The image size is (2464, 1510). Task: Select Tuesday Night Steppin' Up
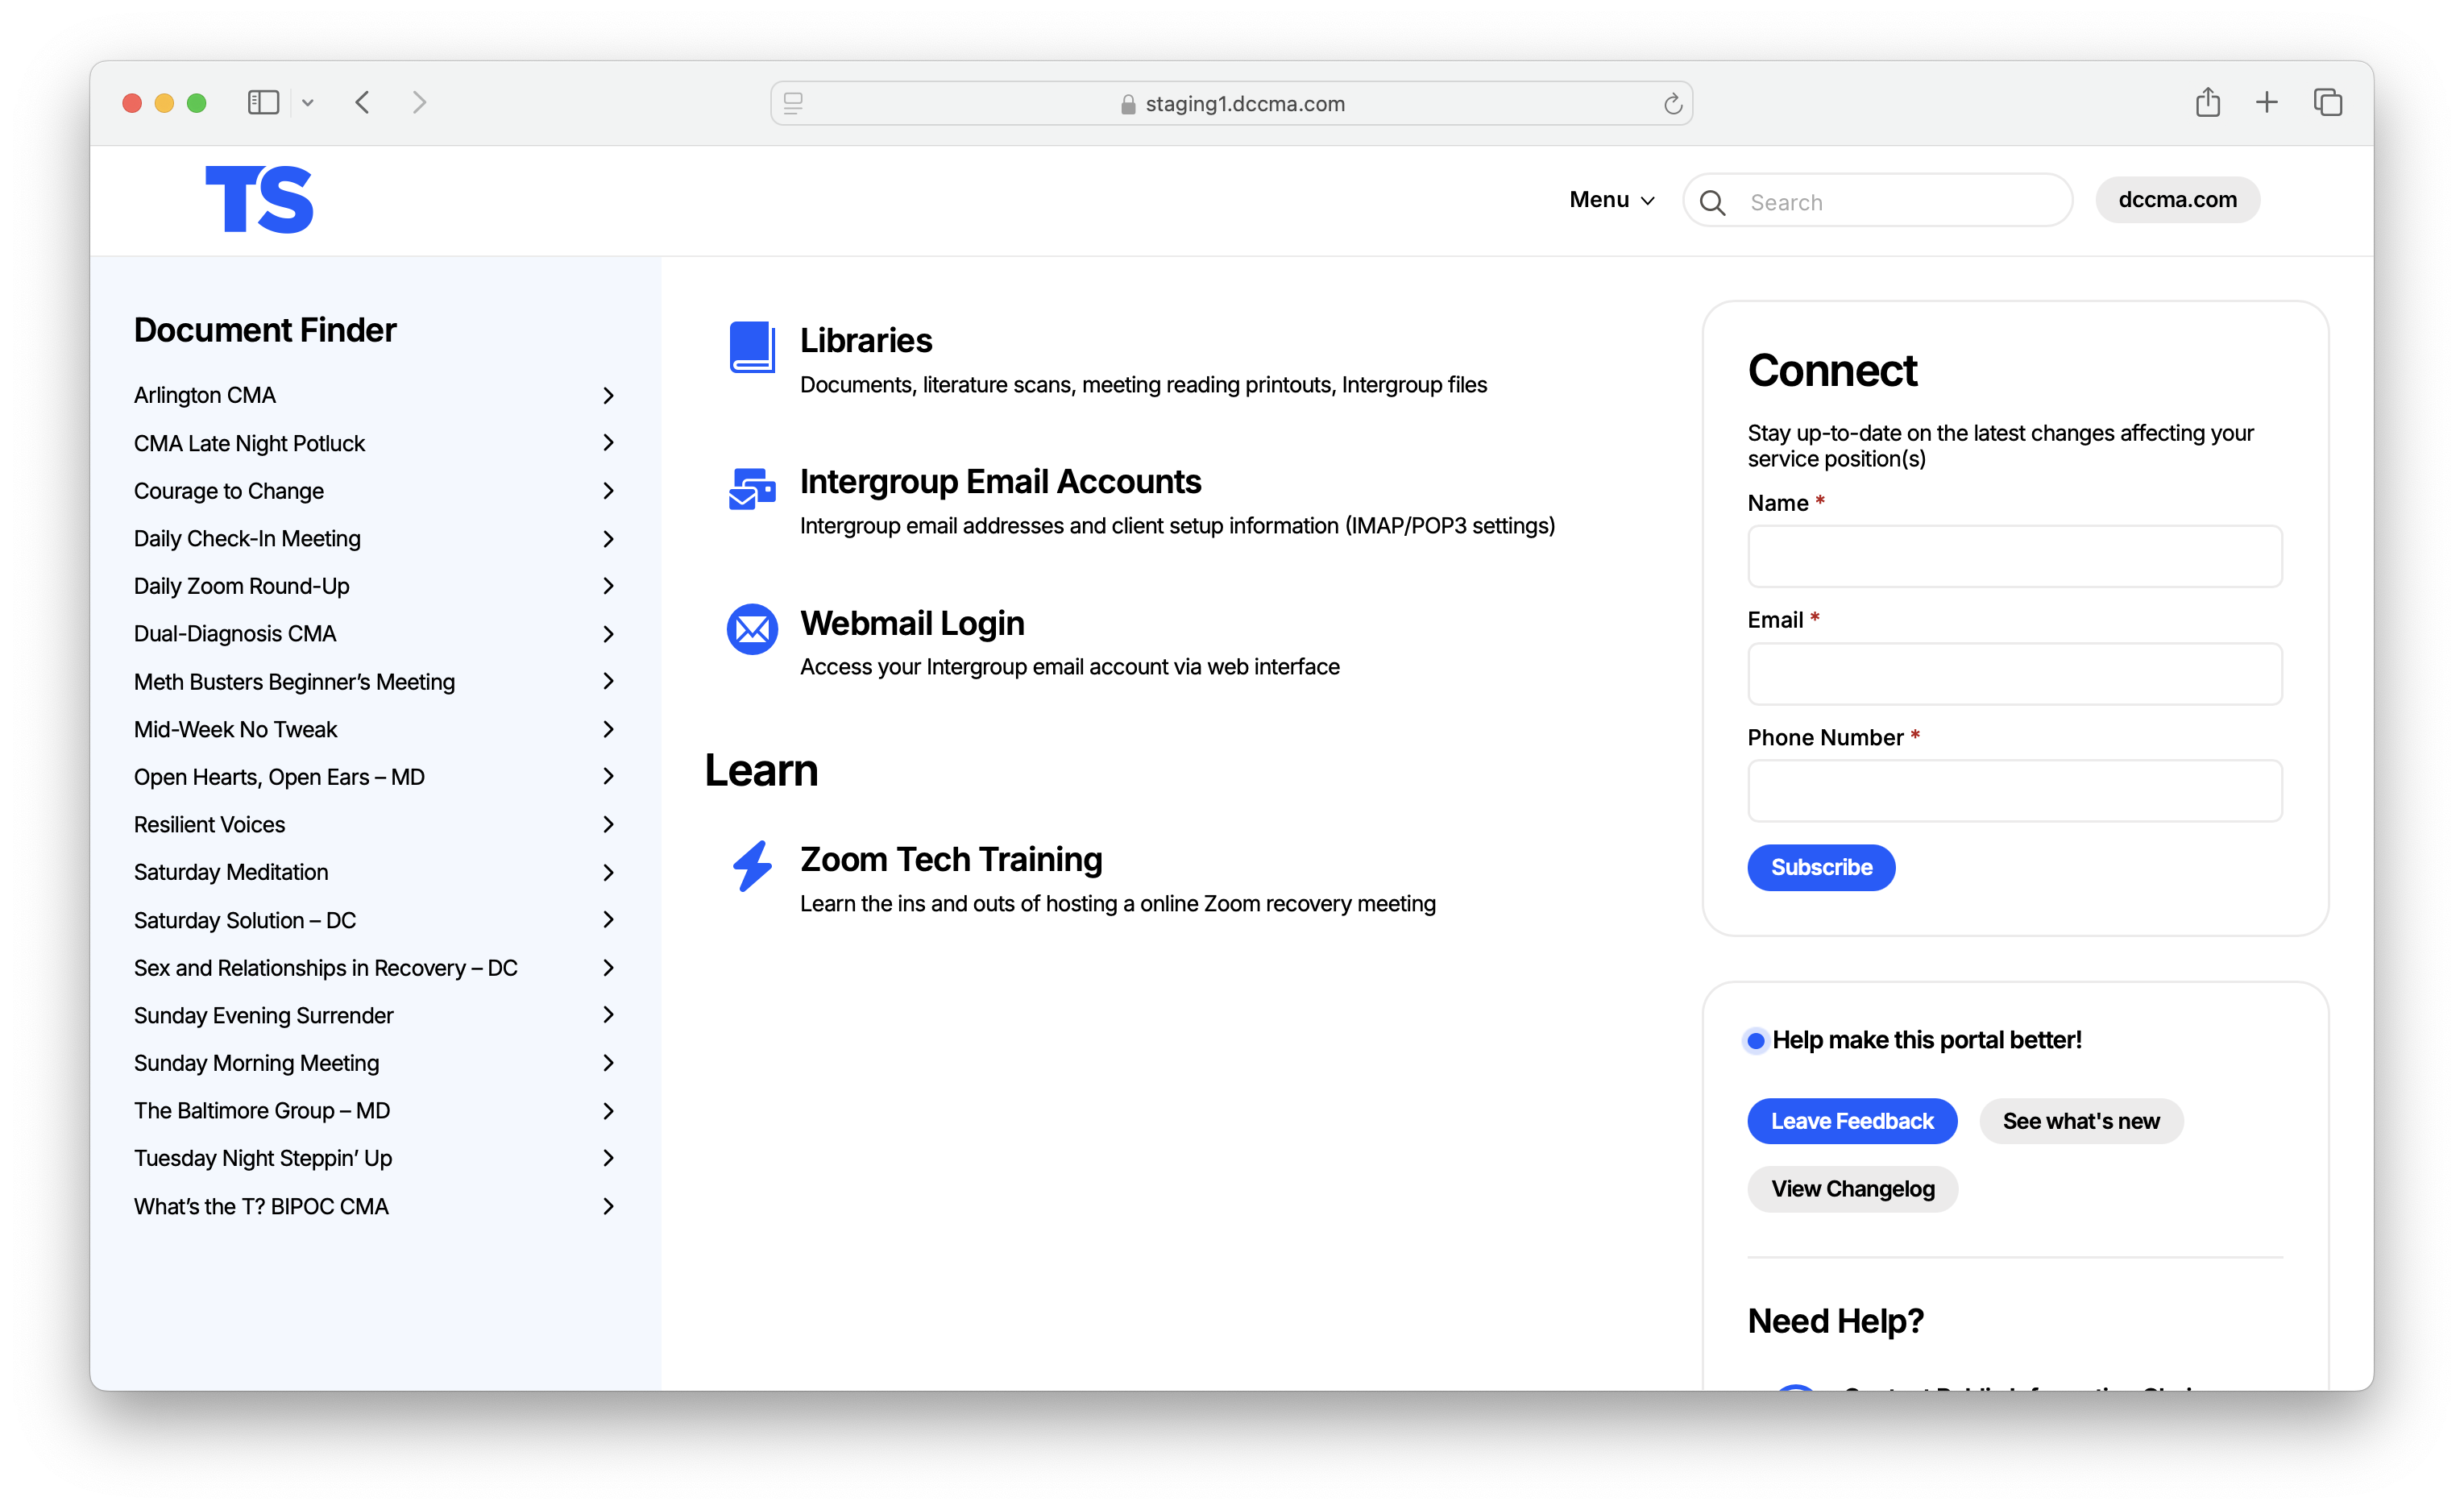(375, 1158)
